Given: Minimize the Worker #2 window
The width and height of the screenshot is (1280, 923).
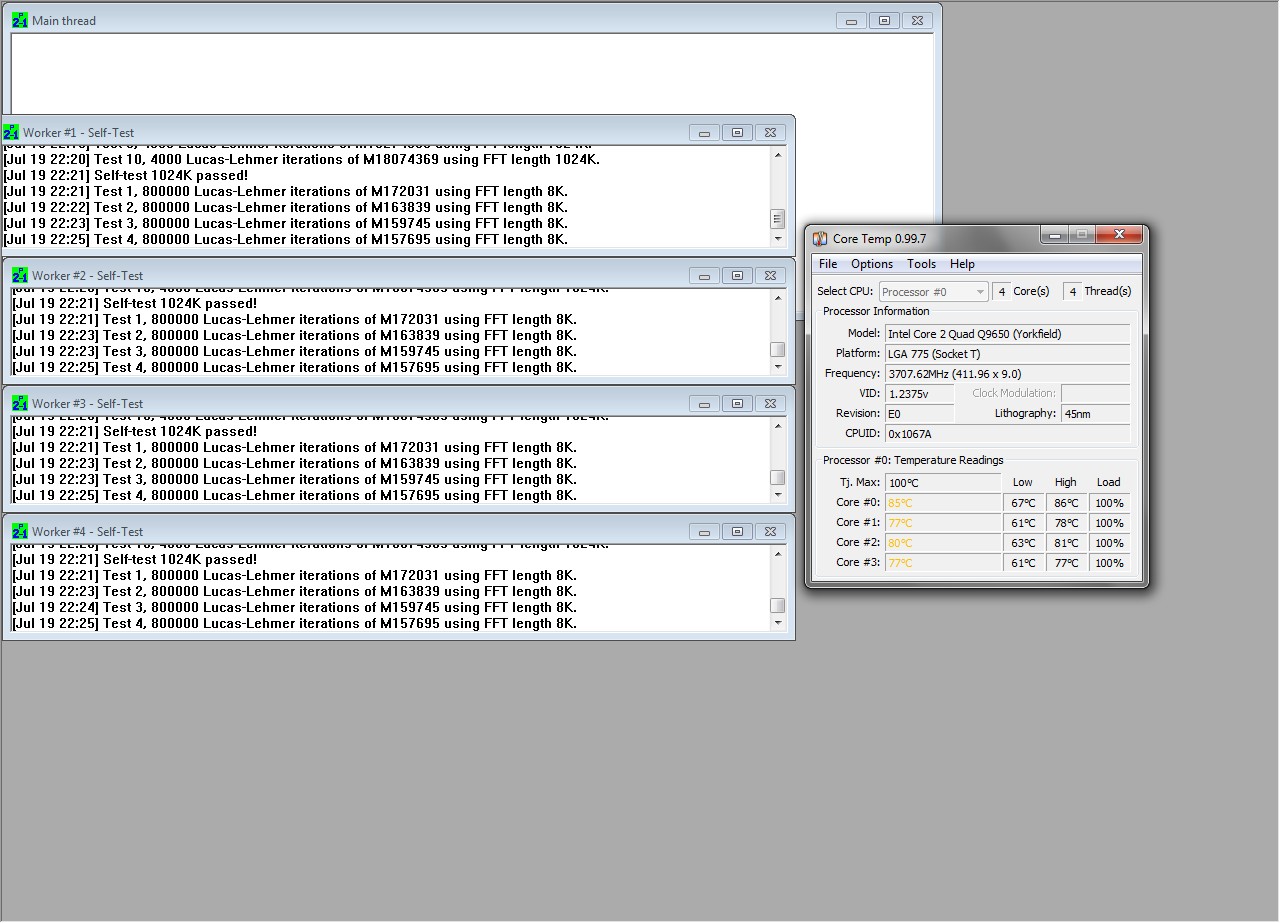Looking at the screenshot, I should click(705, 276).
